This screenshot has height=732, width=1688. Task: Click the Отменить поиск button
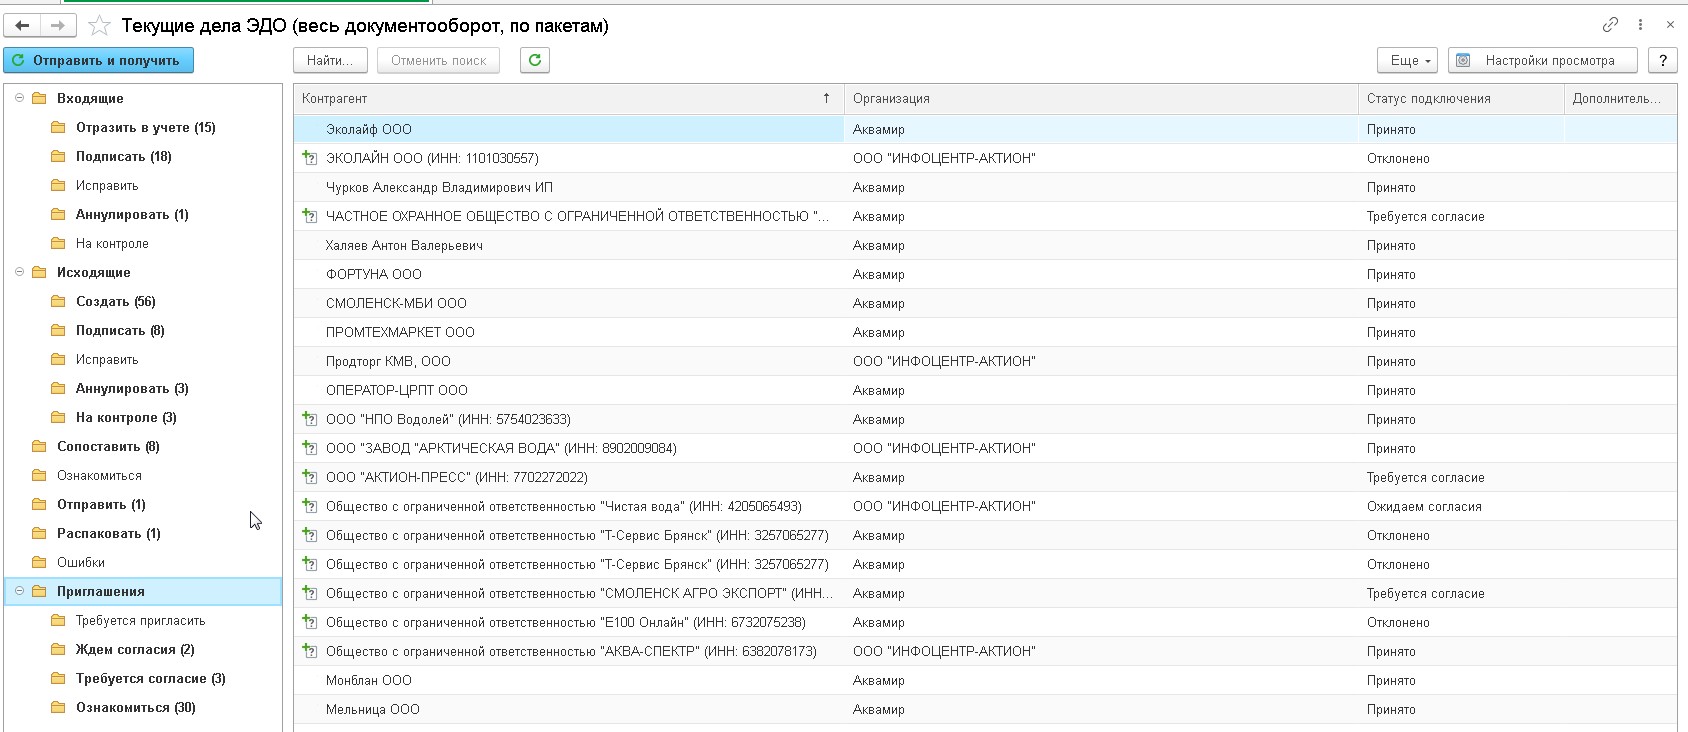(438, 60)
